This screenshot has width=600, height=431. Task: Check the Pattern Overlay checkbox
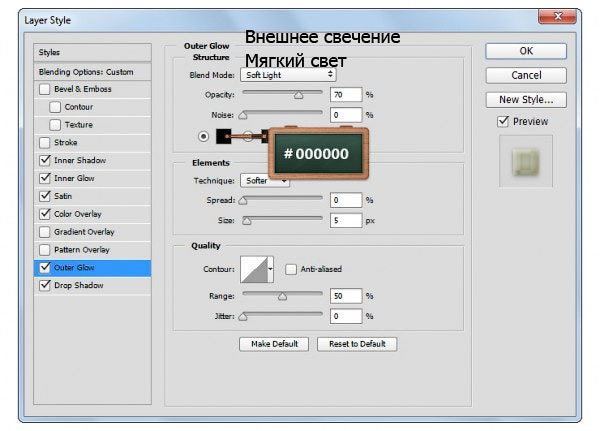coord(44,250)
